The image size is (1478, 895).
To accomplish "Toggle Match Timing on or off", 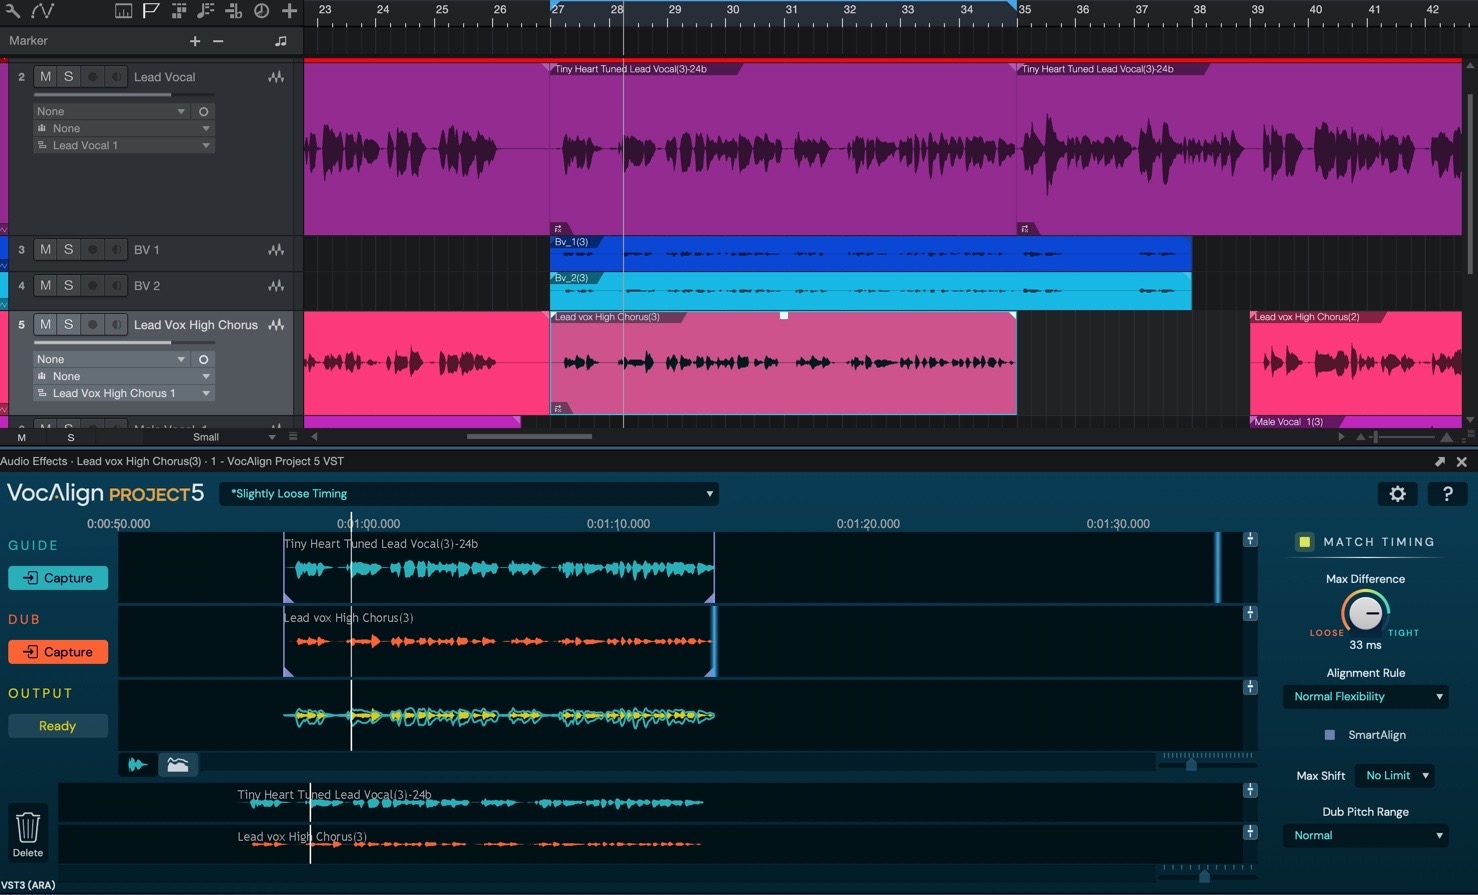I will point(1304,542).
